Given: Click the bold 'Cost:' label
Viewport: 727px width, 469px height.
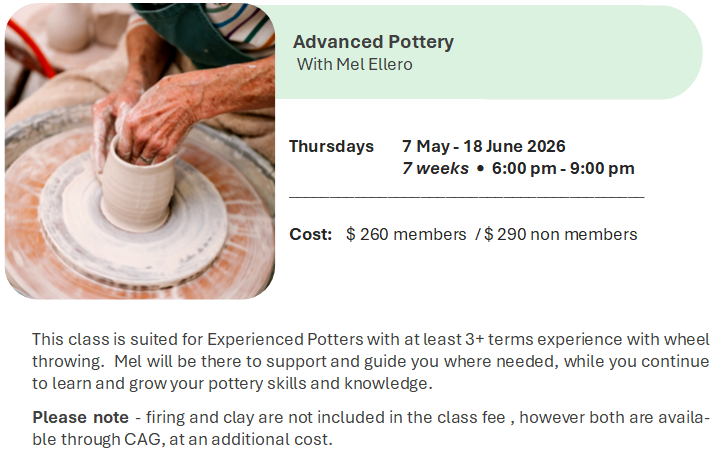Looking at the screenshot, I should pos(310,234).
